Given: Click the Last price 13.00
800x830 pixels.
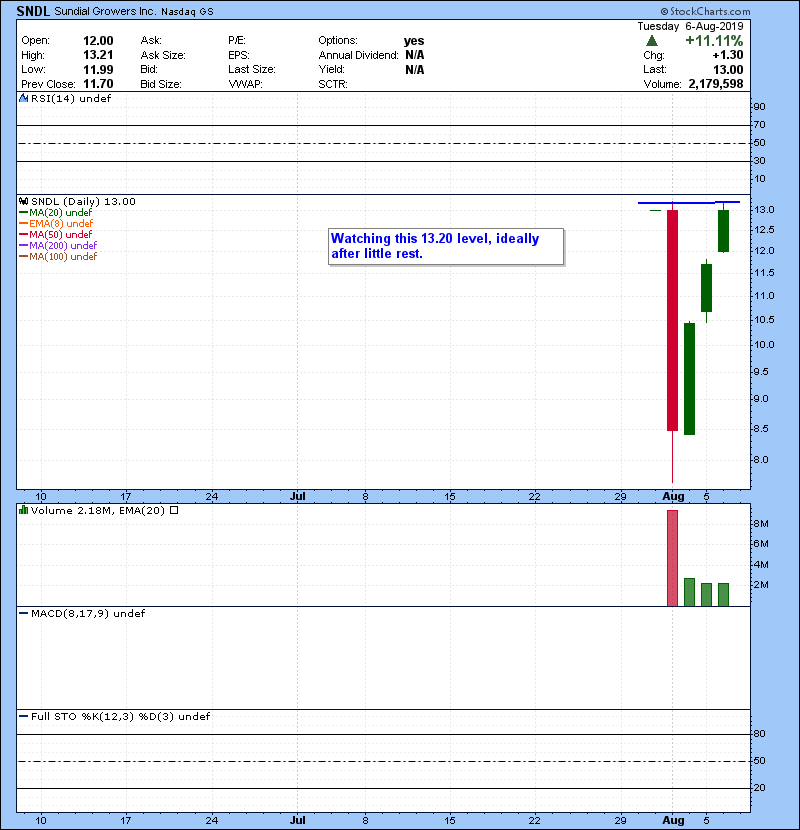Looking at the screenshot, I should coord(728,69).
